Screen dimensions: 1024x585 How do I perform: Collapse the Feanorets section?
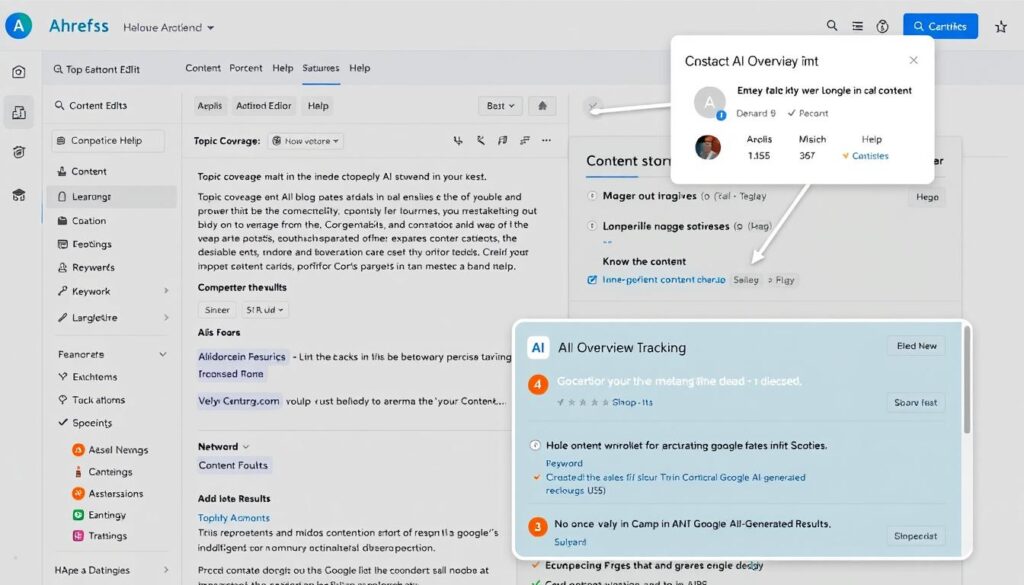point(163,354)
